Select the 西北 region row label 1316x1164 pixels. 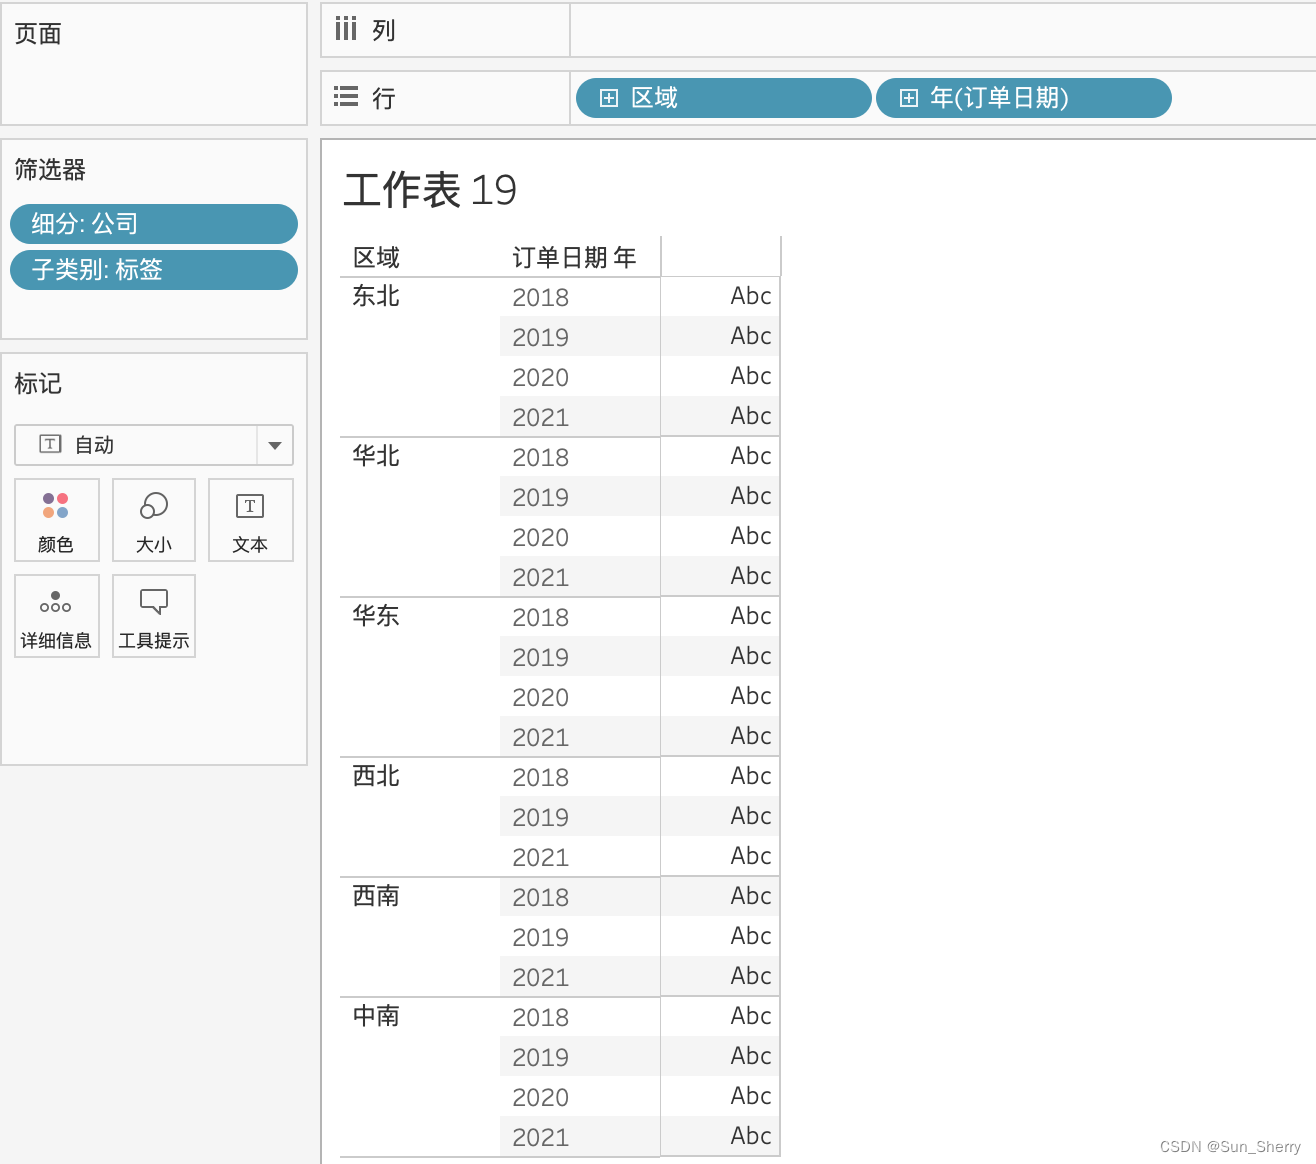pyautogui.click(x=376, y=776)
